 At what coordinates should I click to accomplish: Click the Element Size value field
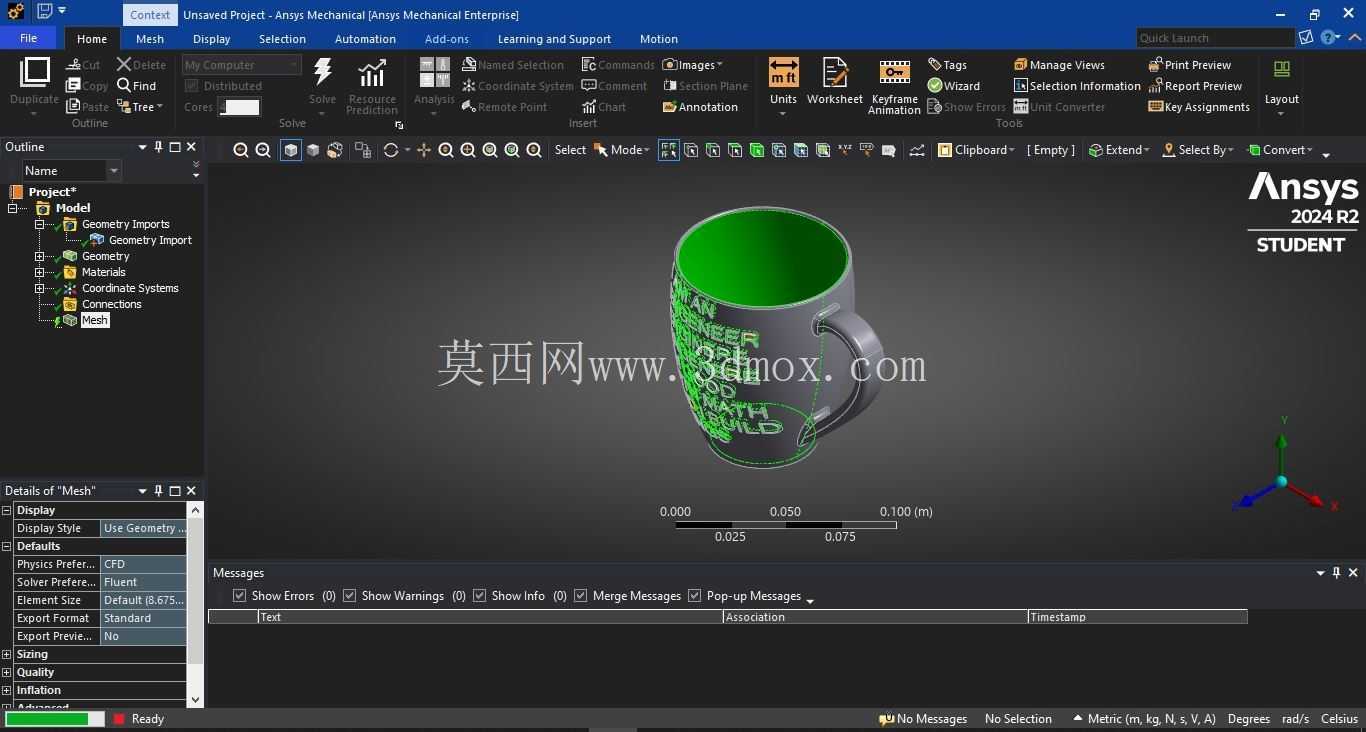point(143,600)
